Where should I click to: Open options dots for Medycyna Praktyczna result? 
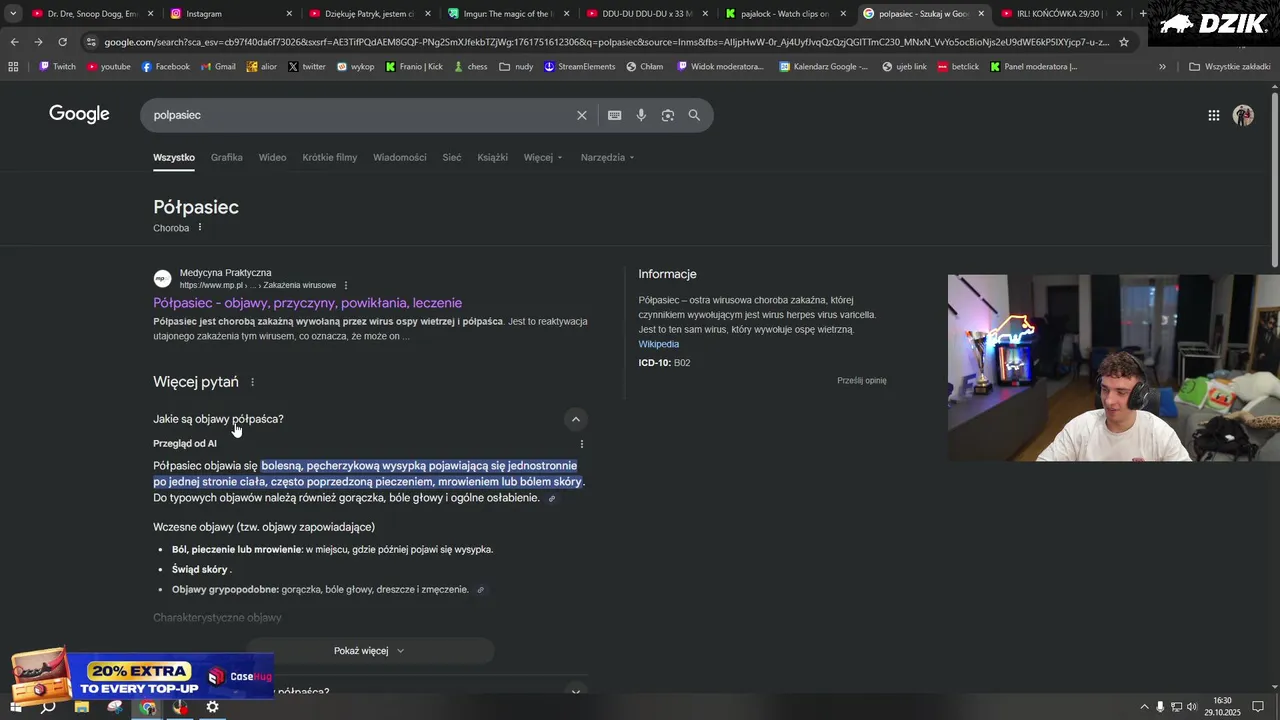(346, 285)
